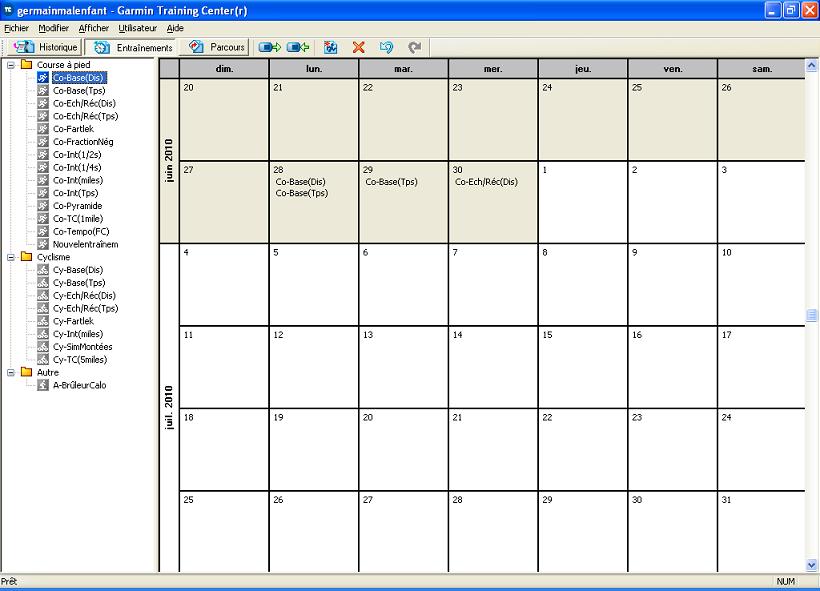Click the juil. 2010 month label

coord(169,407)
